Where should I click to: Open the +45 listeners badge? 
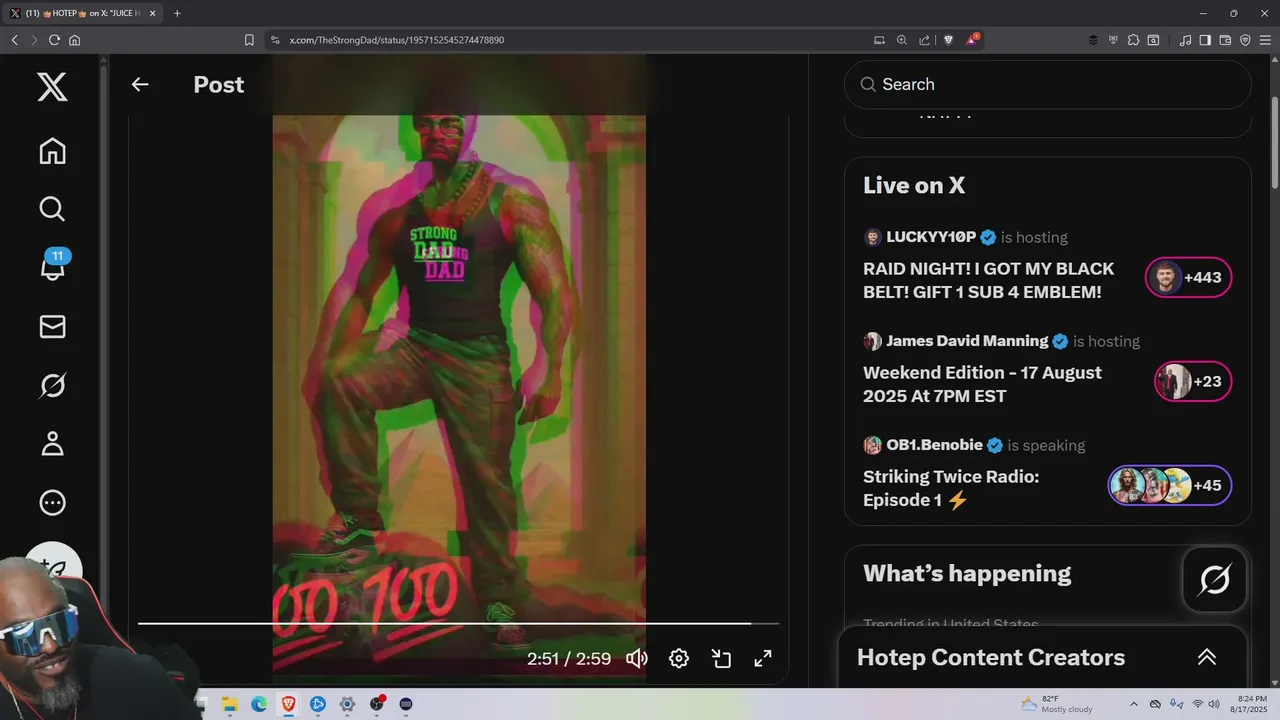1170,486
